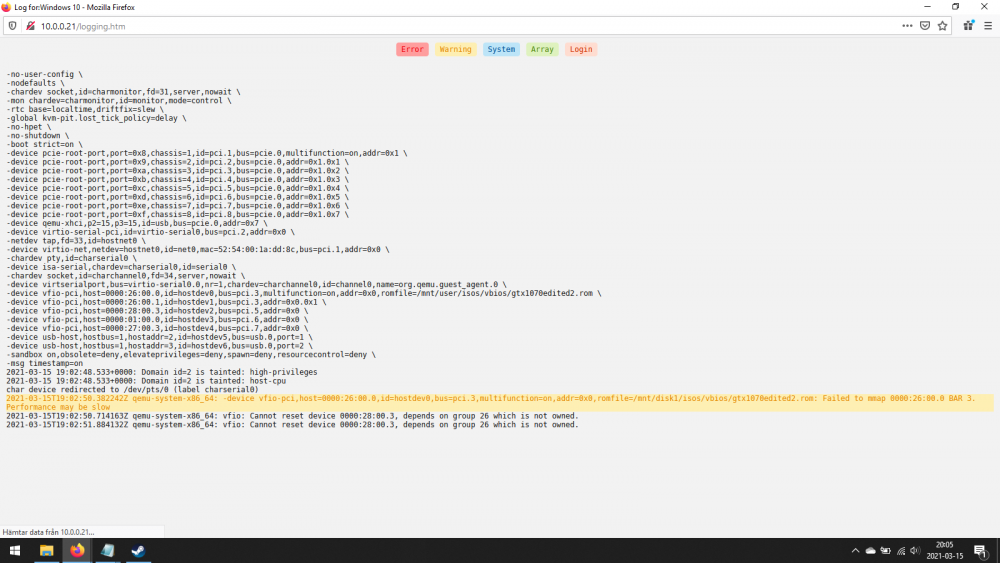Click the '-global kvm-pit.lost_tick_policy=delay' line

[x=96, y=118]
